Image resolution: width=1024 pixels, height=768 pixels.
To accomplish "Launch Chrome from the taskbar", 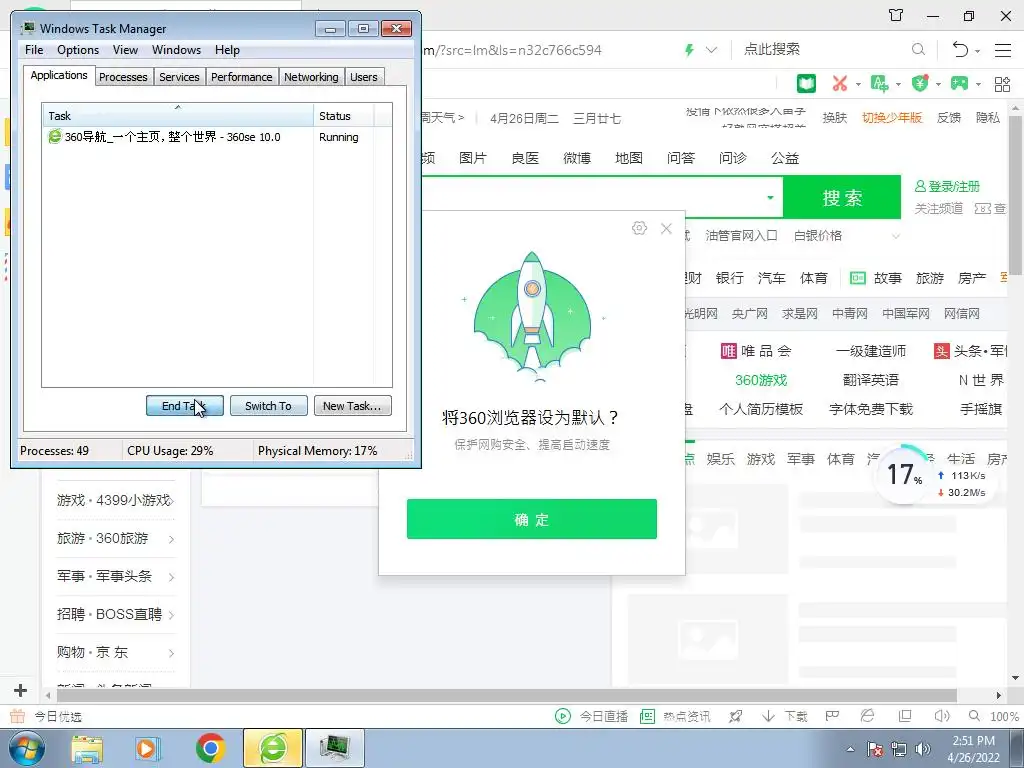I will click(210, 748).
